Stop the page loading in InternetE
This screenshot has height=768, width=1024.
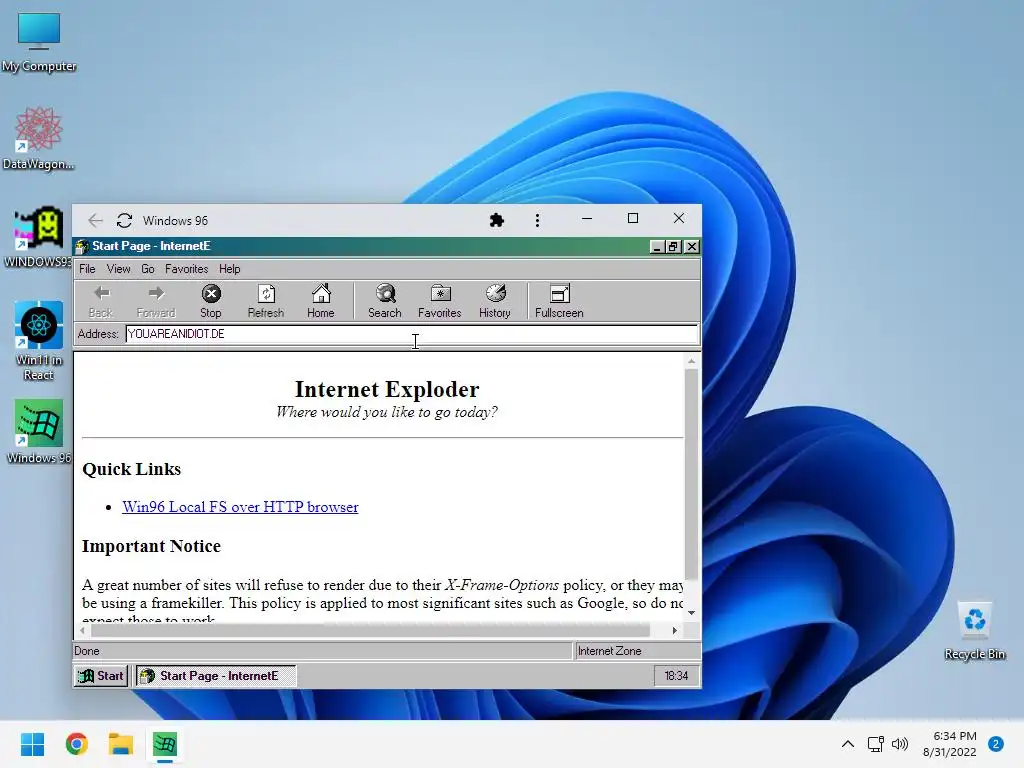(x=211, y=301)
